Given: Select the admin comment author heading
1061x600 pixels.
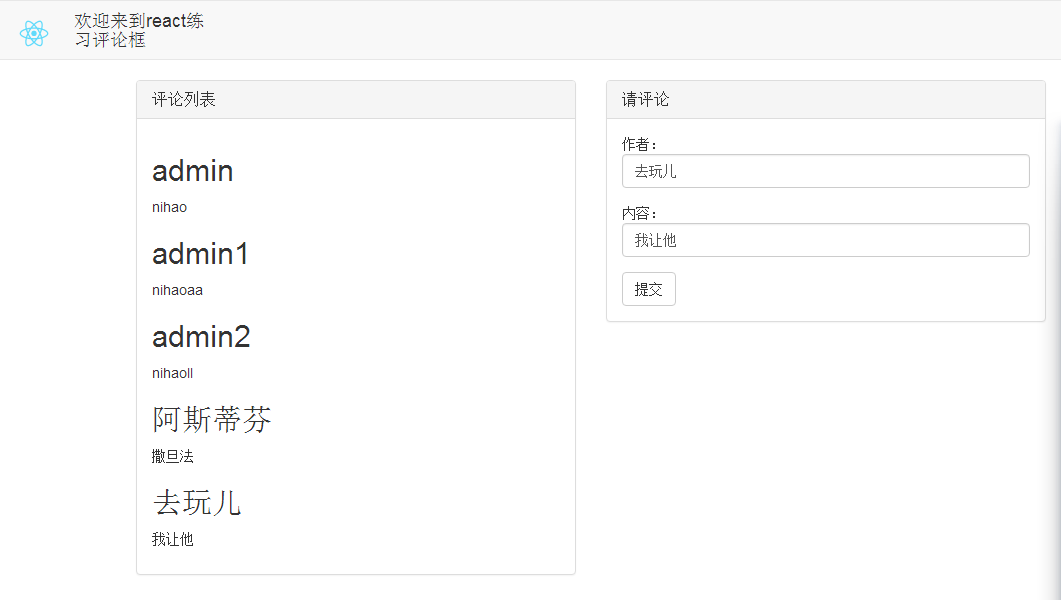Looking at the screenshot, I should 193,171.
